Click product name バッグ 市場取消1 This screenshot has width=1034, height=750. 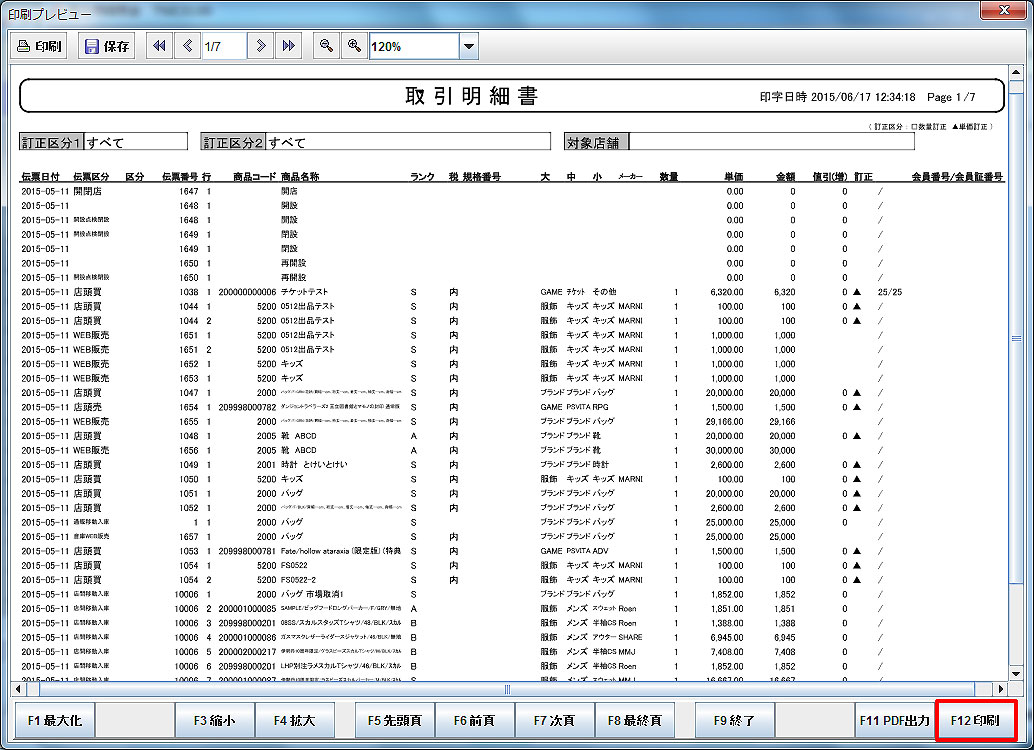313,594
